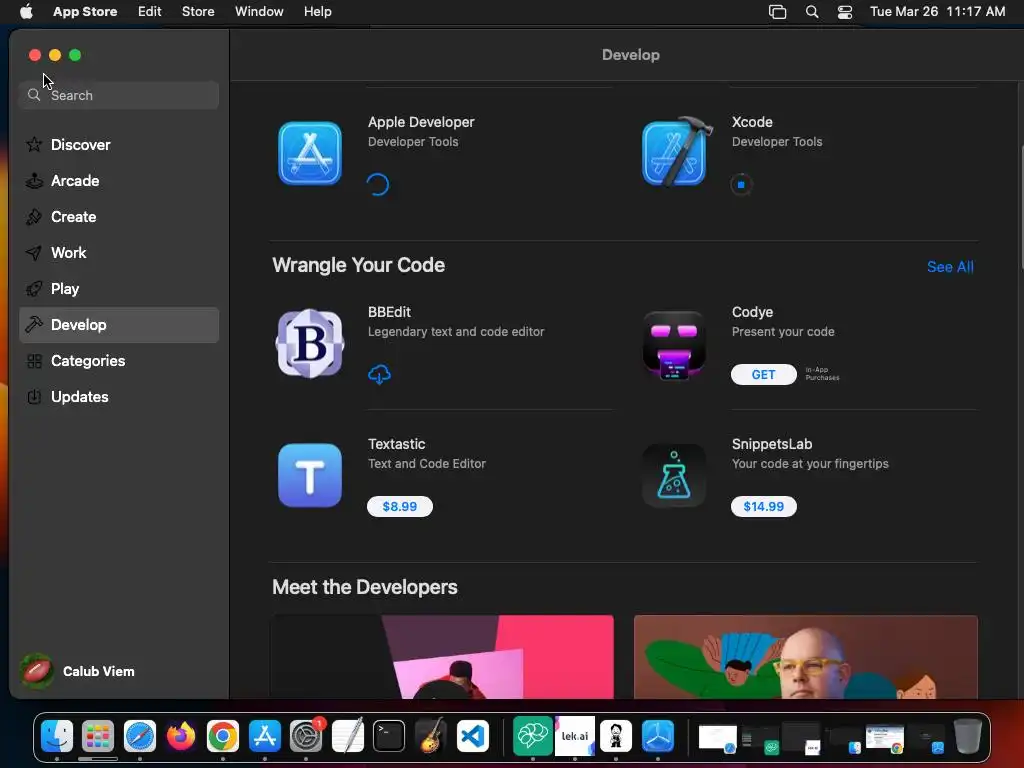The width and height of the screenshot is (1024, 768).
Task: Open lek.ai app in the dock
Action: click(575, 736)
